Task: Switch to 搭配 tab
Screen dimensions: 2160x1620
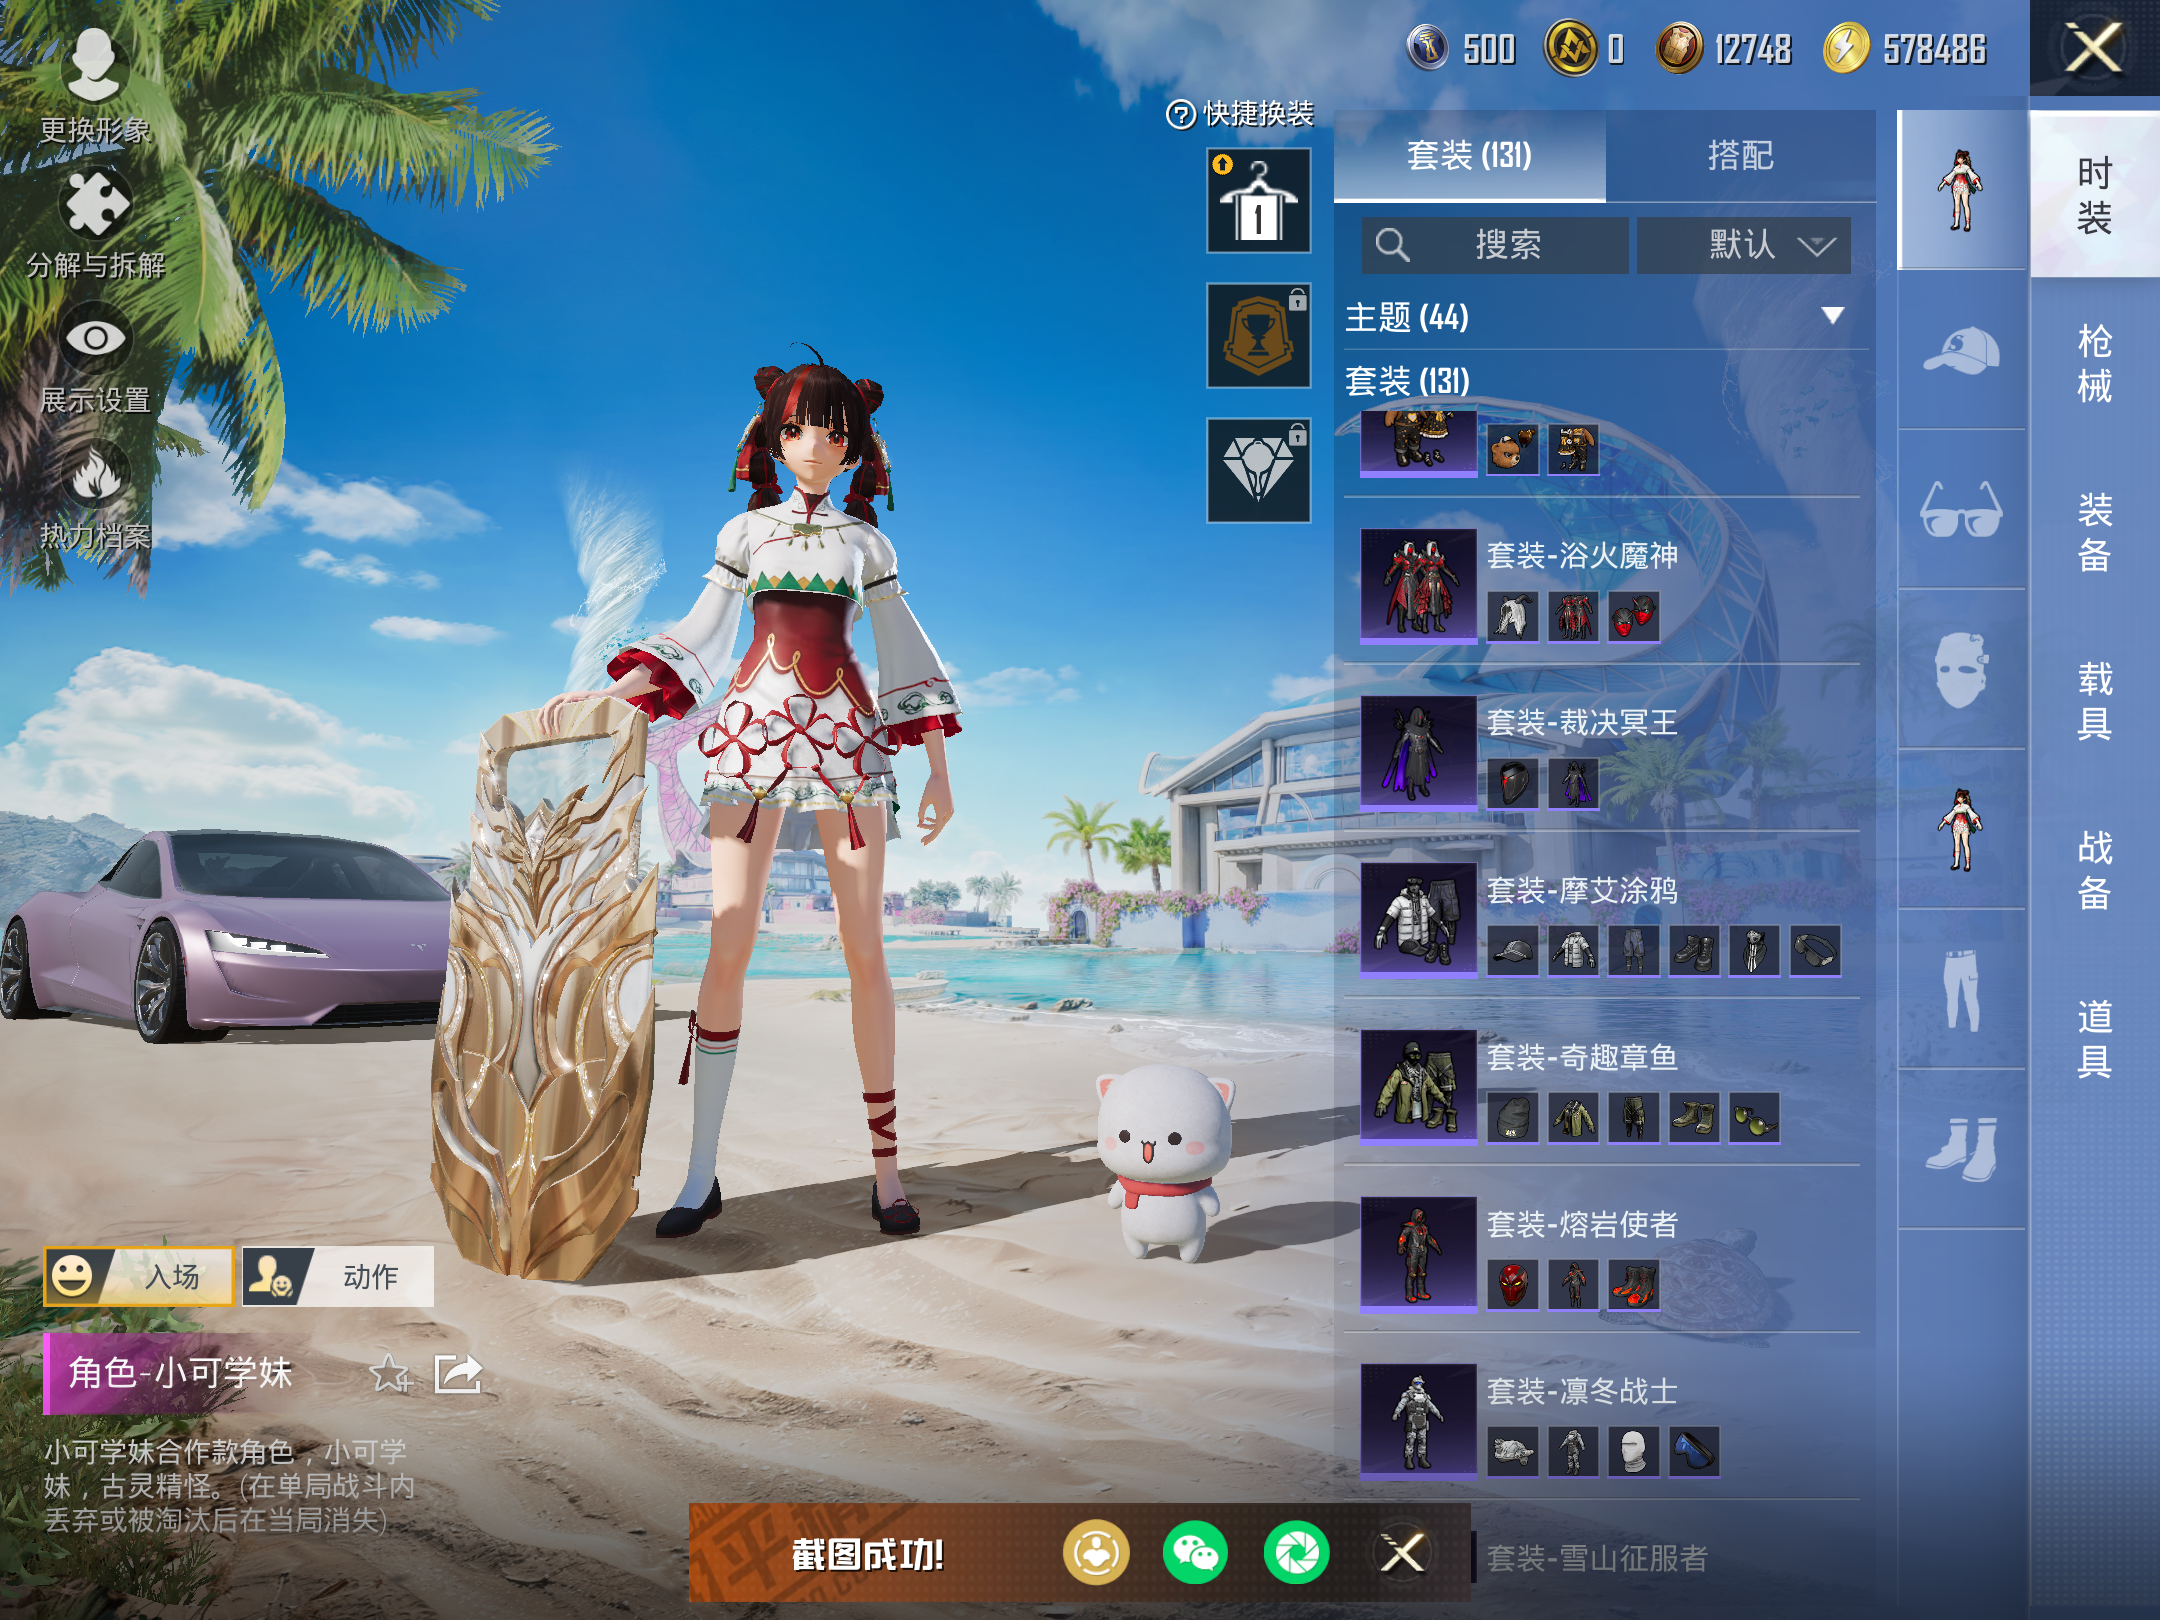Action: point(1740,156)
